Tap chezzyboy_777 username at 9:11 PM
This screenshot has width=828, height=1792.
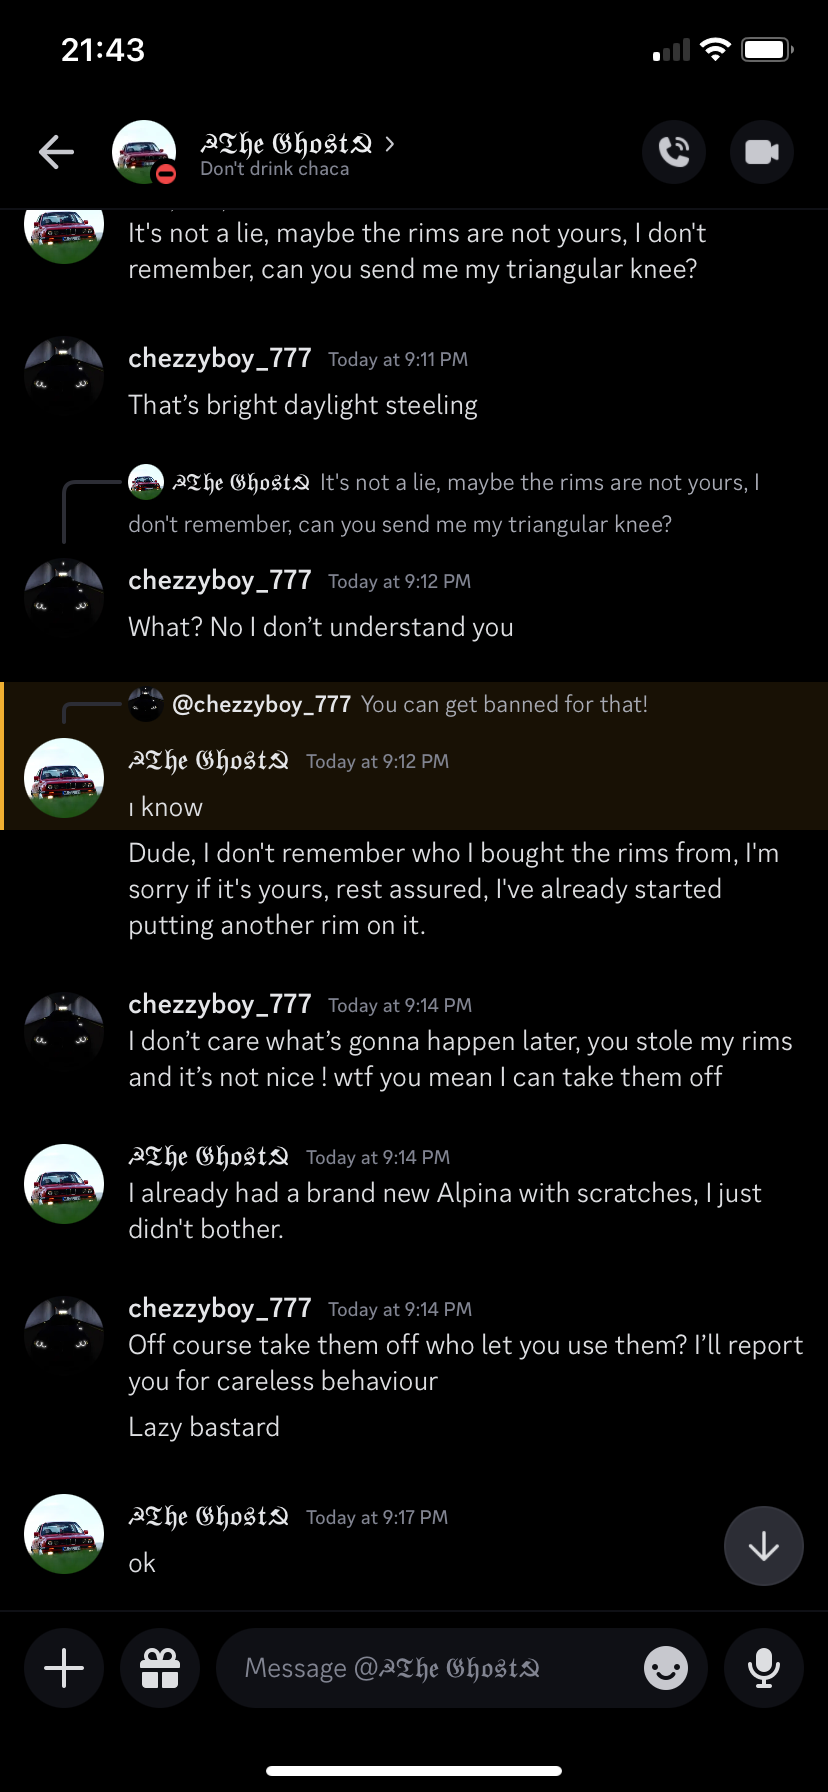click(220, 359)
